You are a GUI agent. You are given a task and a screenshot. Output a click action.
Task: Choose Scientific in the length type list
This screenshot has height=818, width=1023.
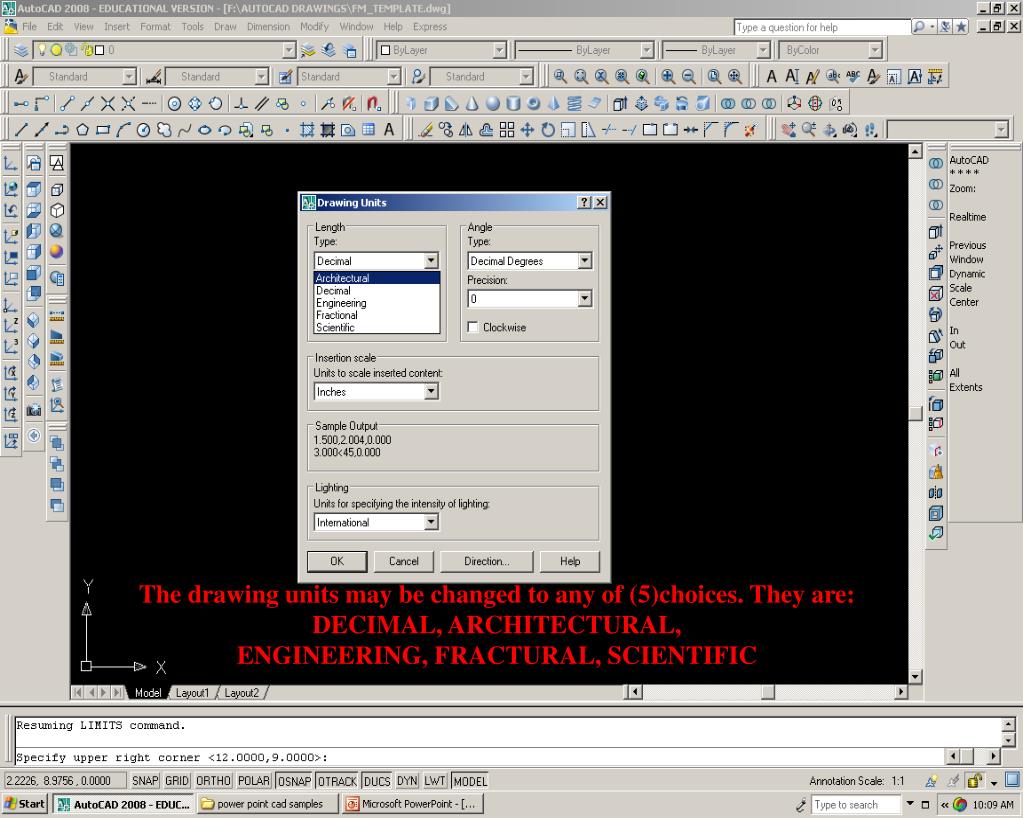376,327
